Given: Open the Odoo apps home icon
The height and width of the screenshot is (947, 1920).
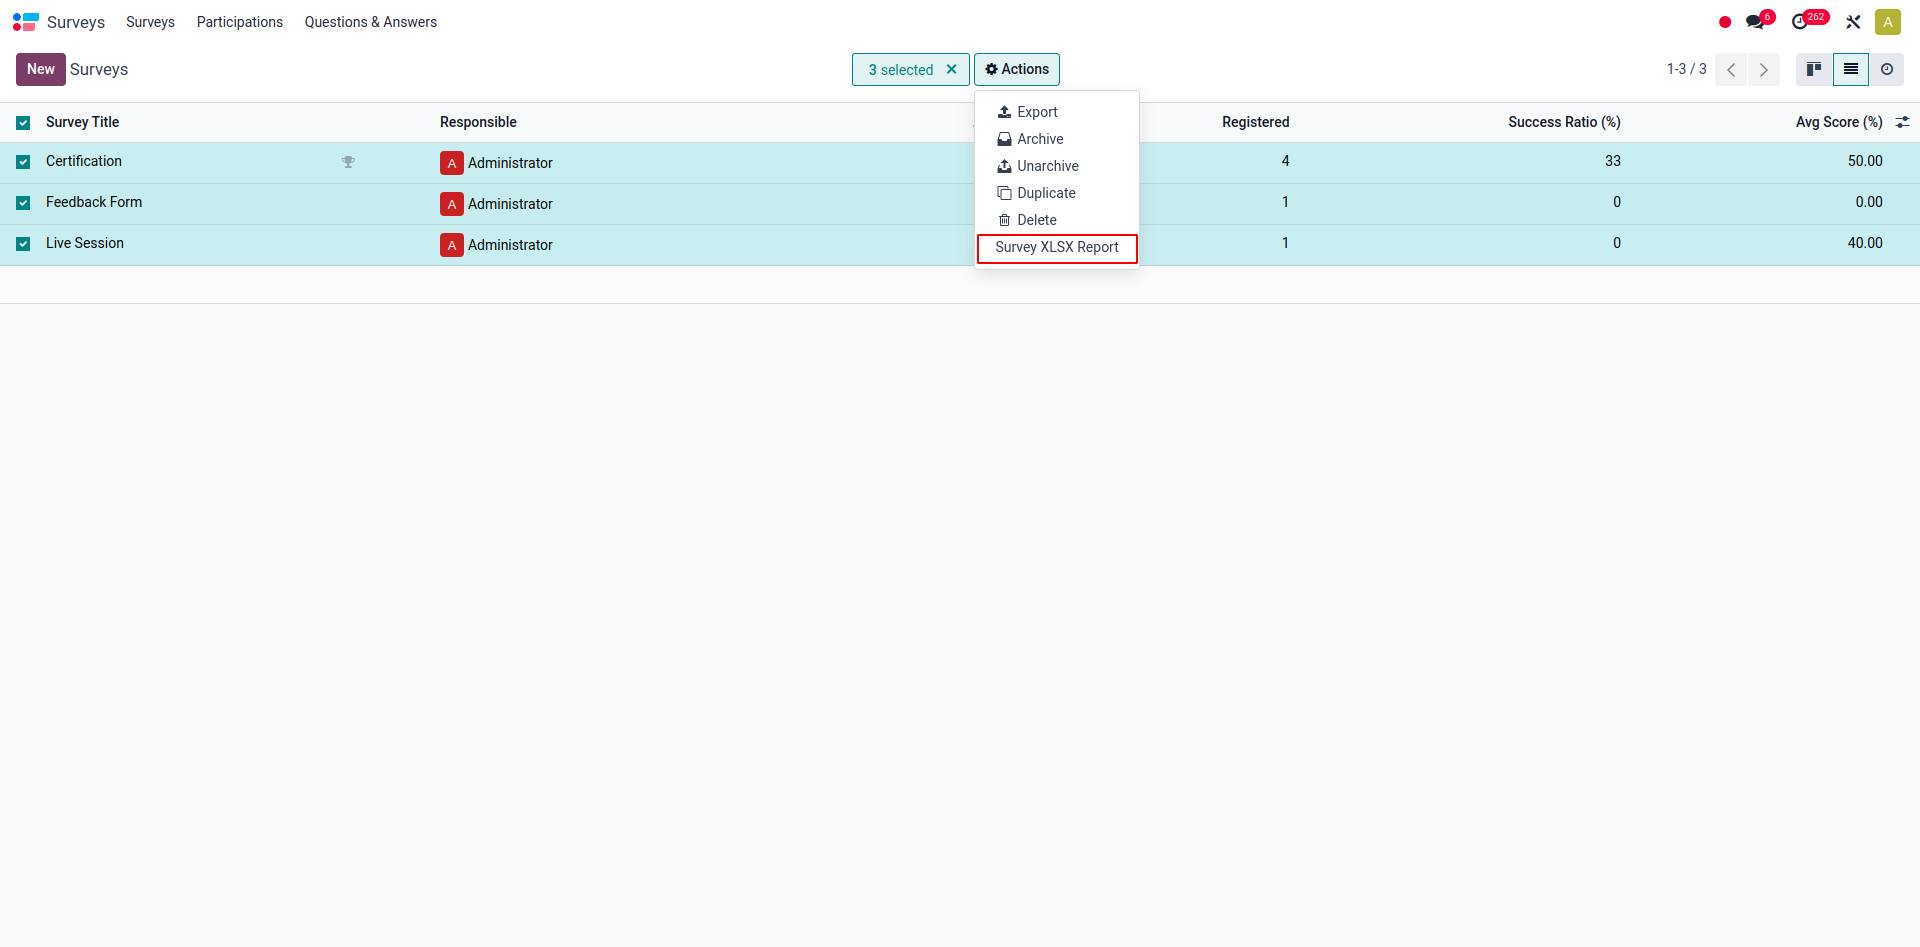Looking at the screenshot, I should coord(26,22).
